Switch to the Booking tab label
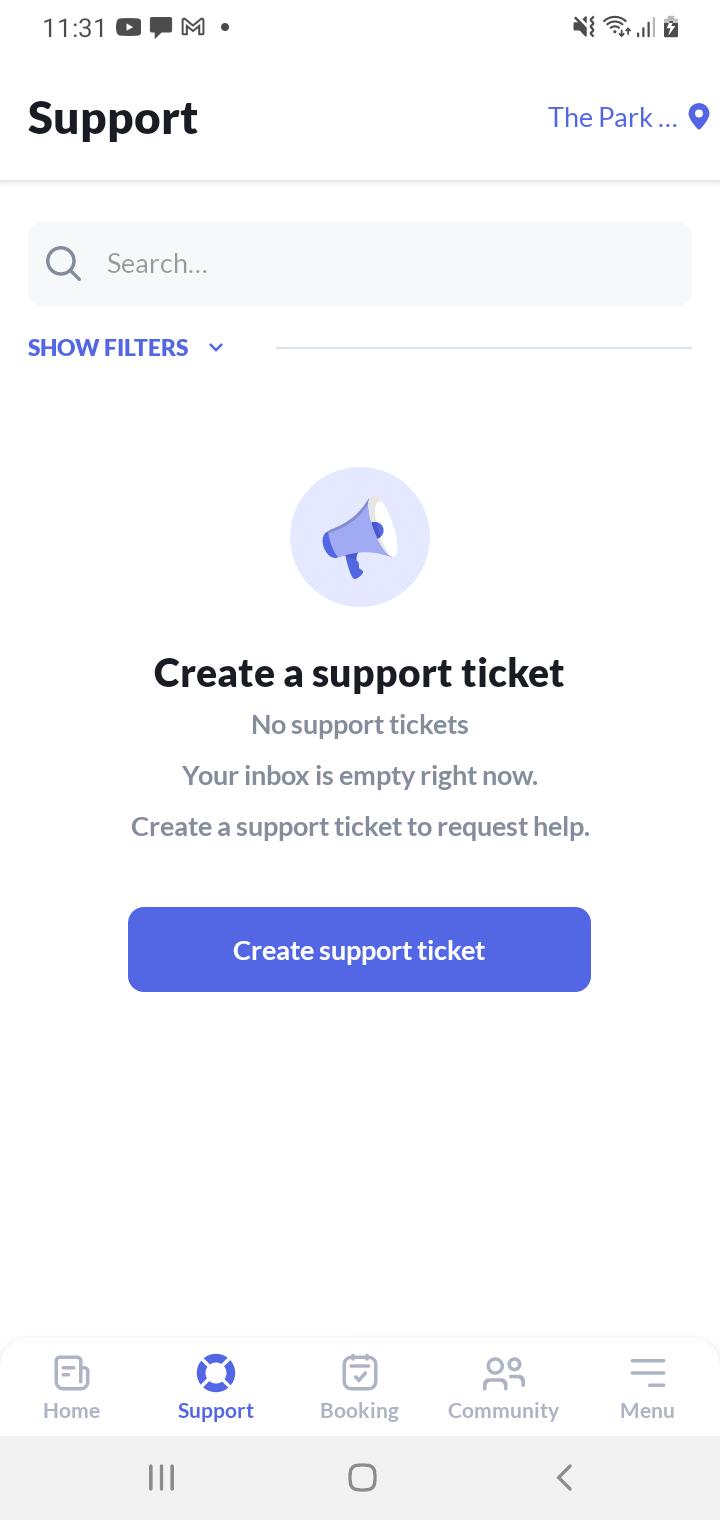 [359, 1411]
